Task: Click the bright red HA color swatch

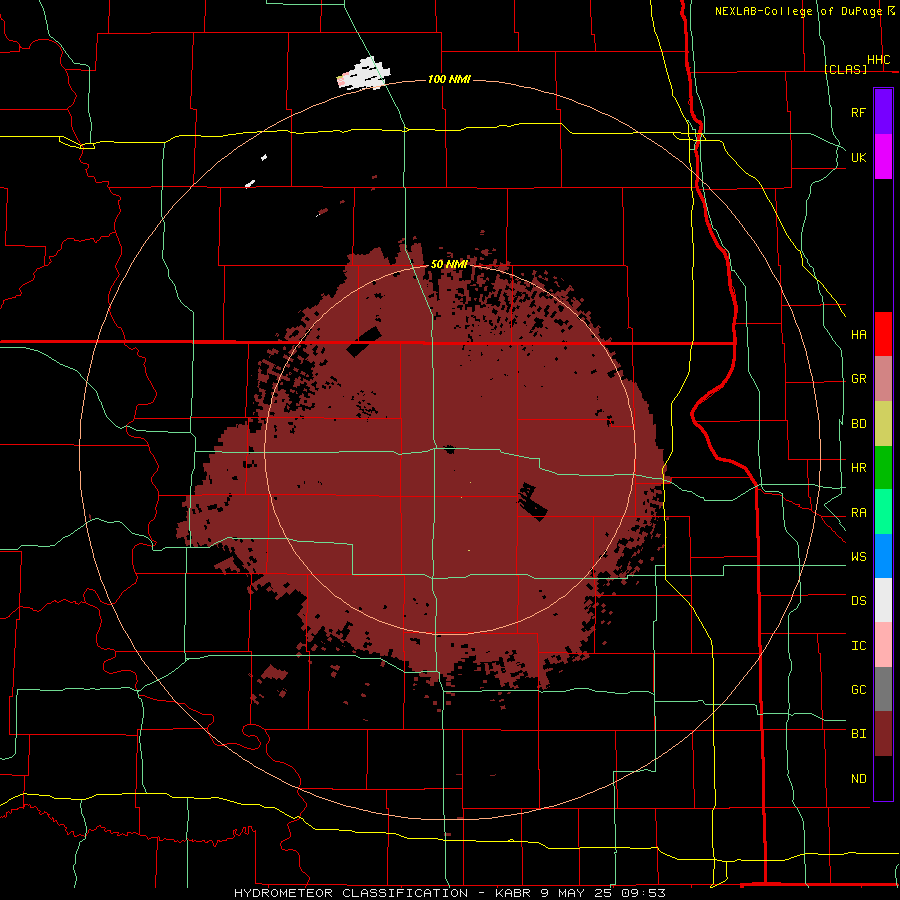Action: point(883,334)
